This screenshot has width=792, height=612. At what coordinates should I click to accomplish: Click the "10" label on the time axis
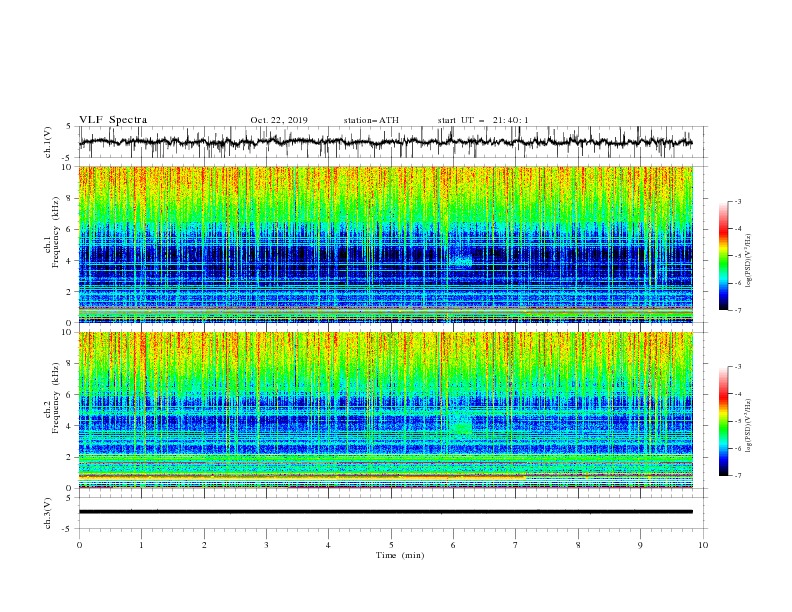click(703, 545)
